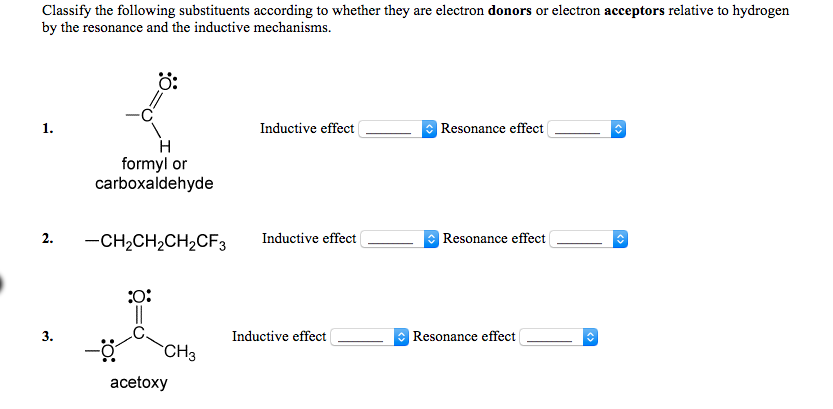Click the 'acetoxy' label text

(x=139, y=382)
